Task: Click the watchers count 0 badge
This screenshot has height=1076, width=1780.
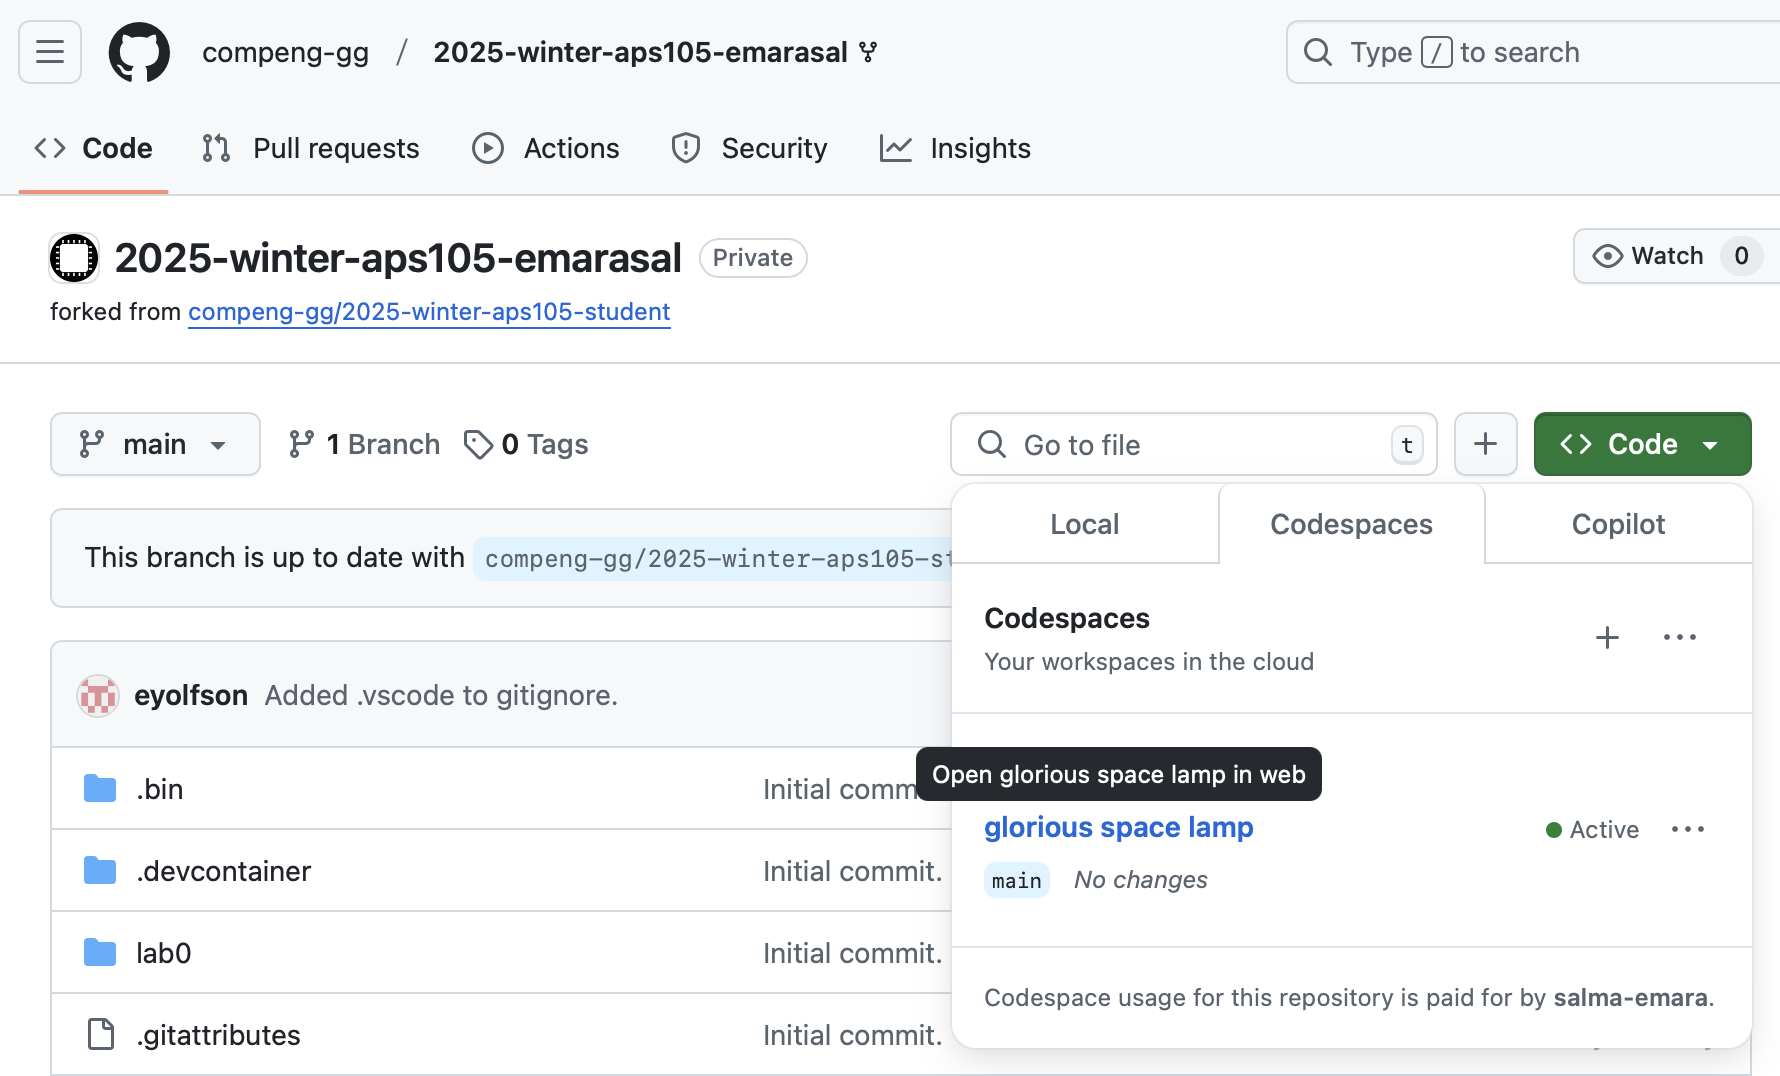Action: tap(1741, 256)
